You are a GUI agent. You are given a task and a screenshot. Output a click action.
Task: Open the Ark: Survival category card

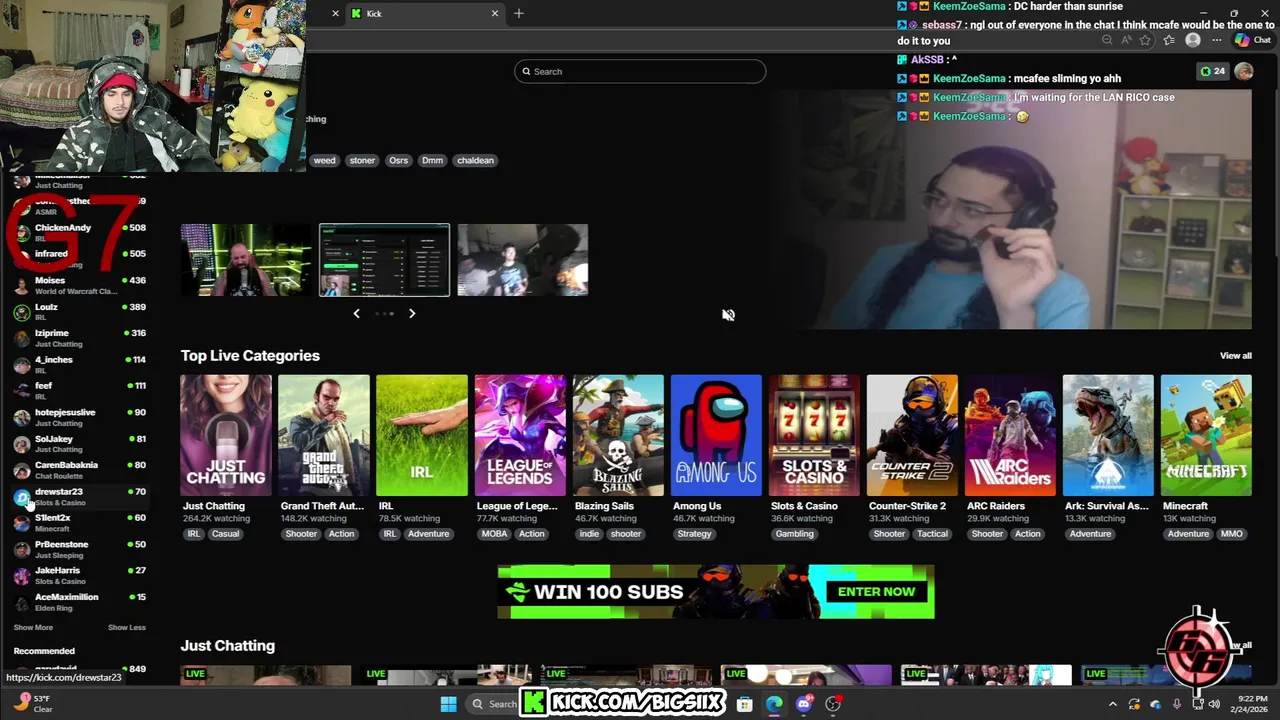pos(1107,435)
